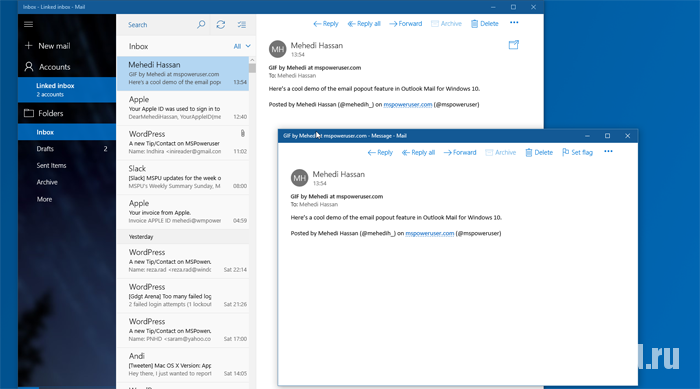Open the Apple ID sign-in email

(183, 108)
